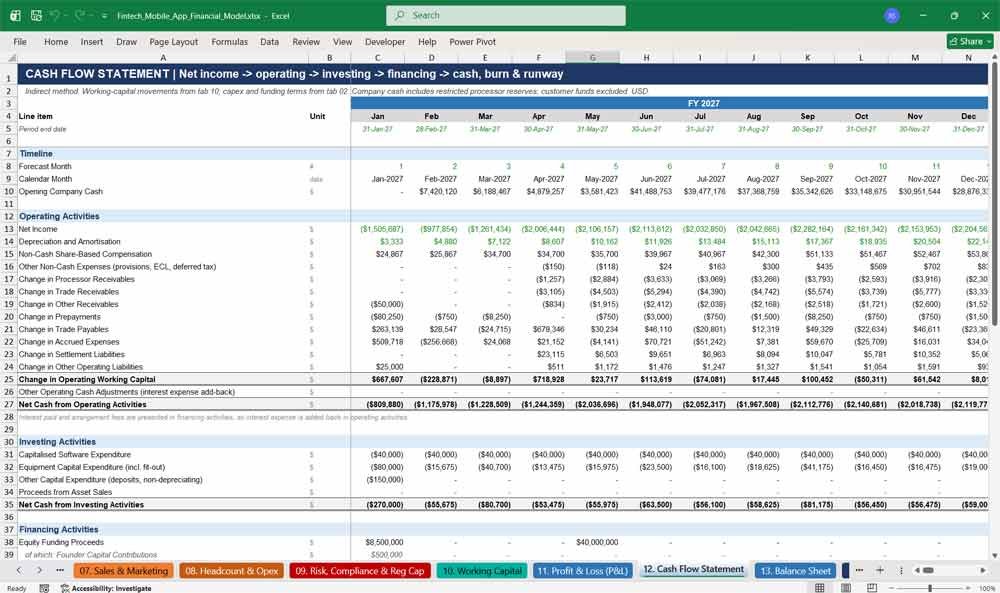Click the Save icon in quick access toolbar
This screenshot has height=593, width=1000.
coord(36,15)
